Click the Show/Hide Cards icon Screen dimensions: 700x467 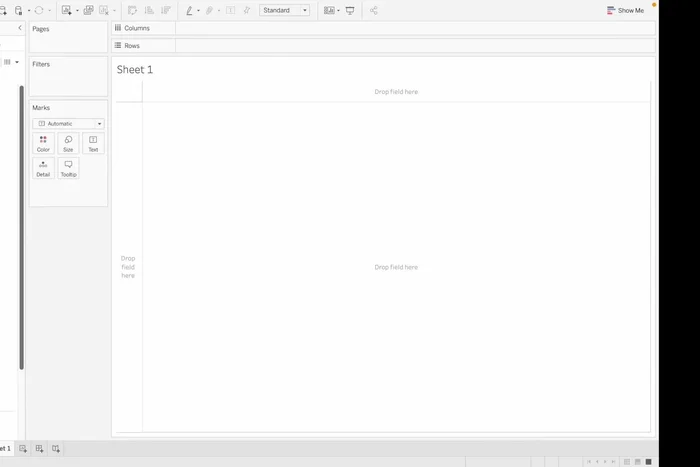pos(329,10)
